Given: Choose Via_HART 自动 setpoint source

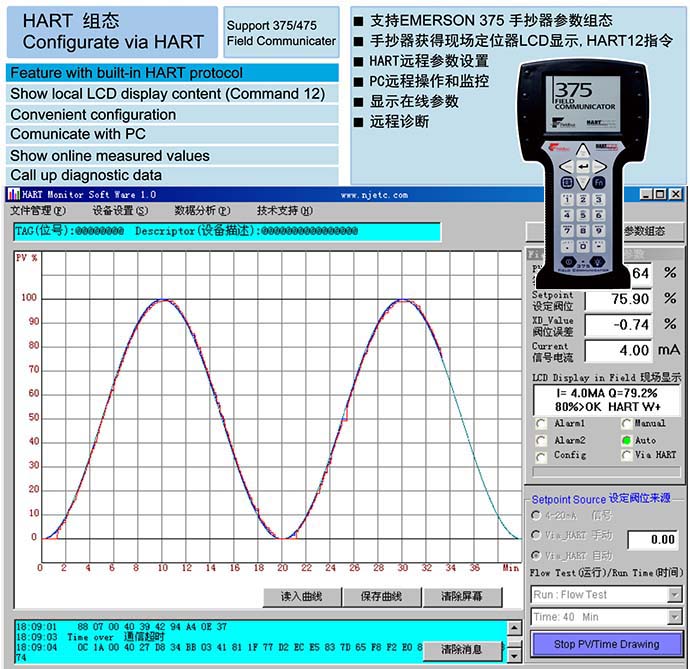Looking at the screenshot, I should click(x=536, y=555).
